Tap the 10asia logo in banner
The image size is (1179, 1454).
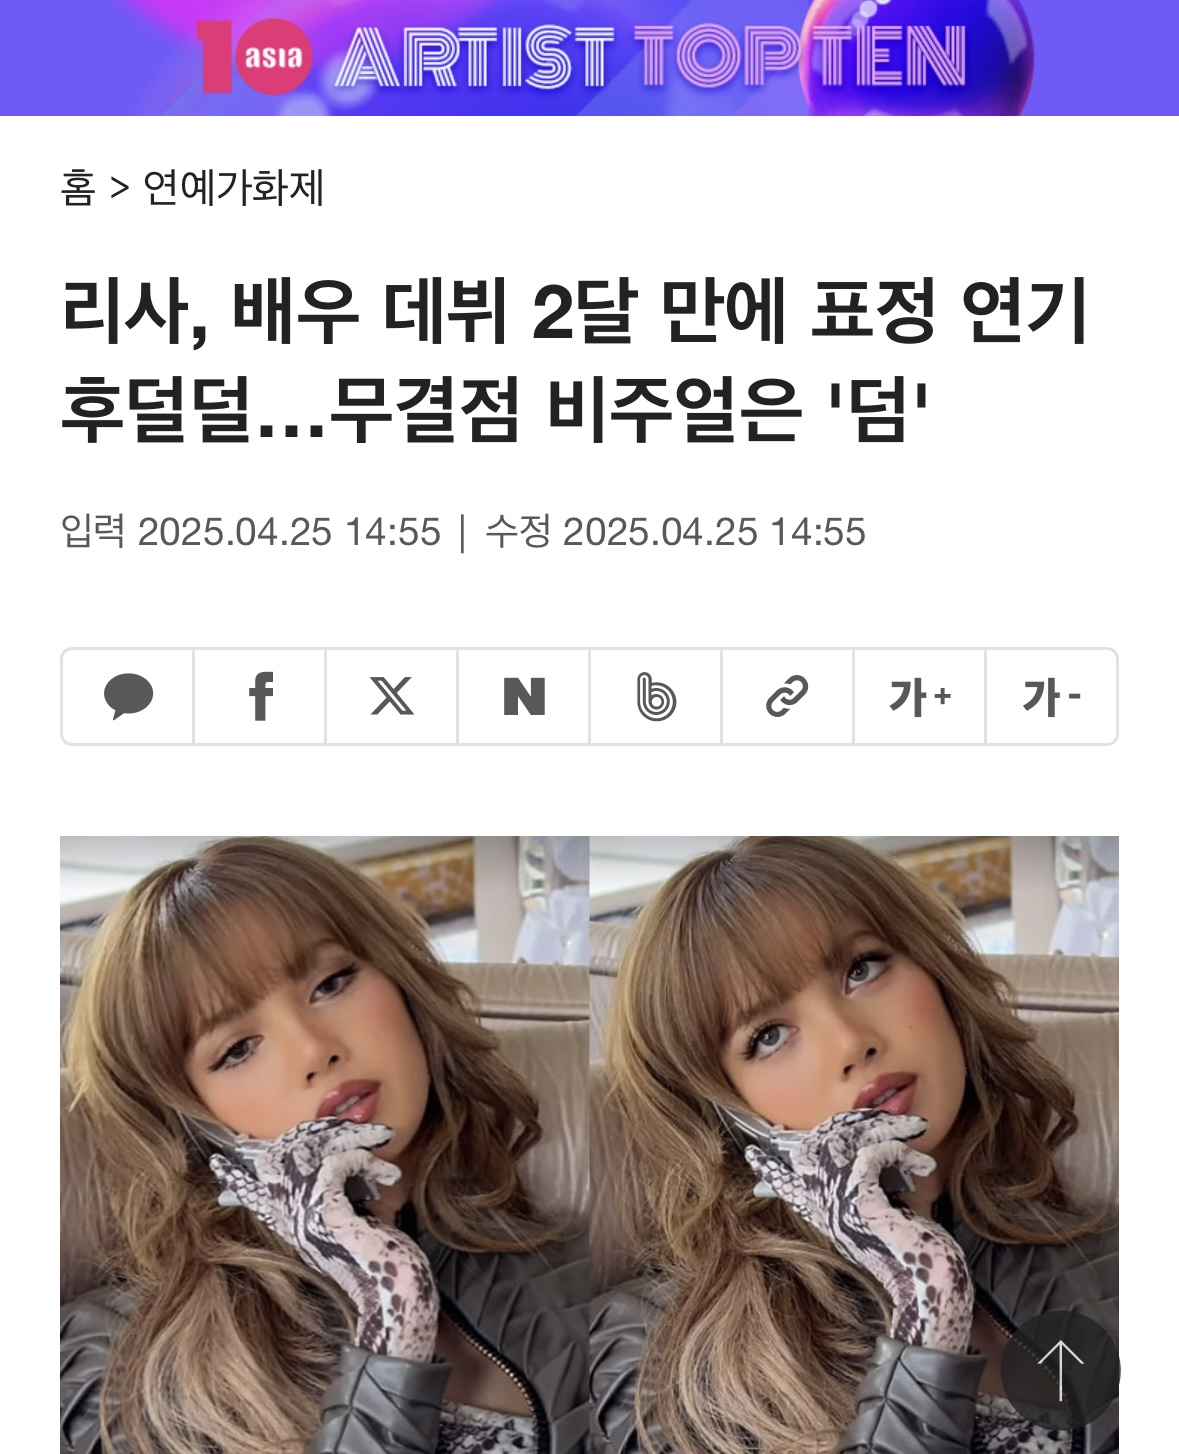(x=254, y=57)
